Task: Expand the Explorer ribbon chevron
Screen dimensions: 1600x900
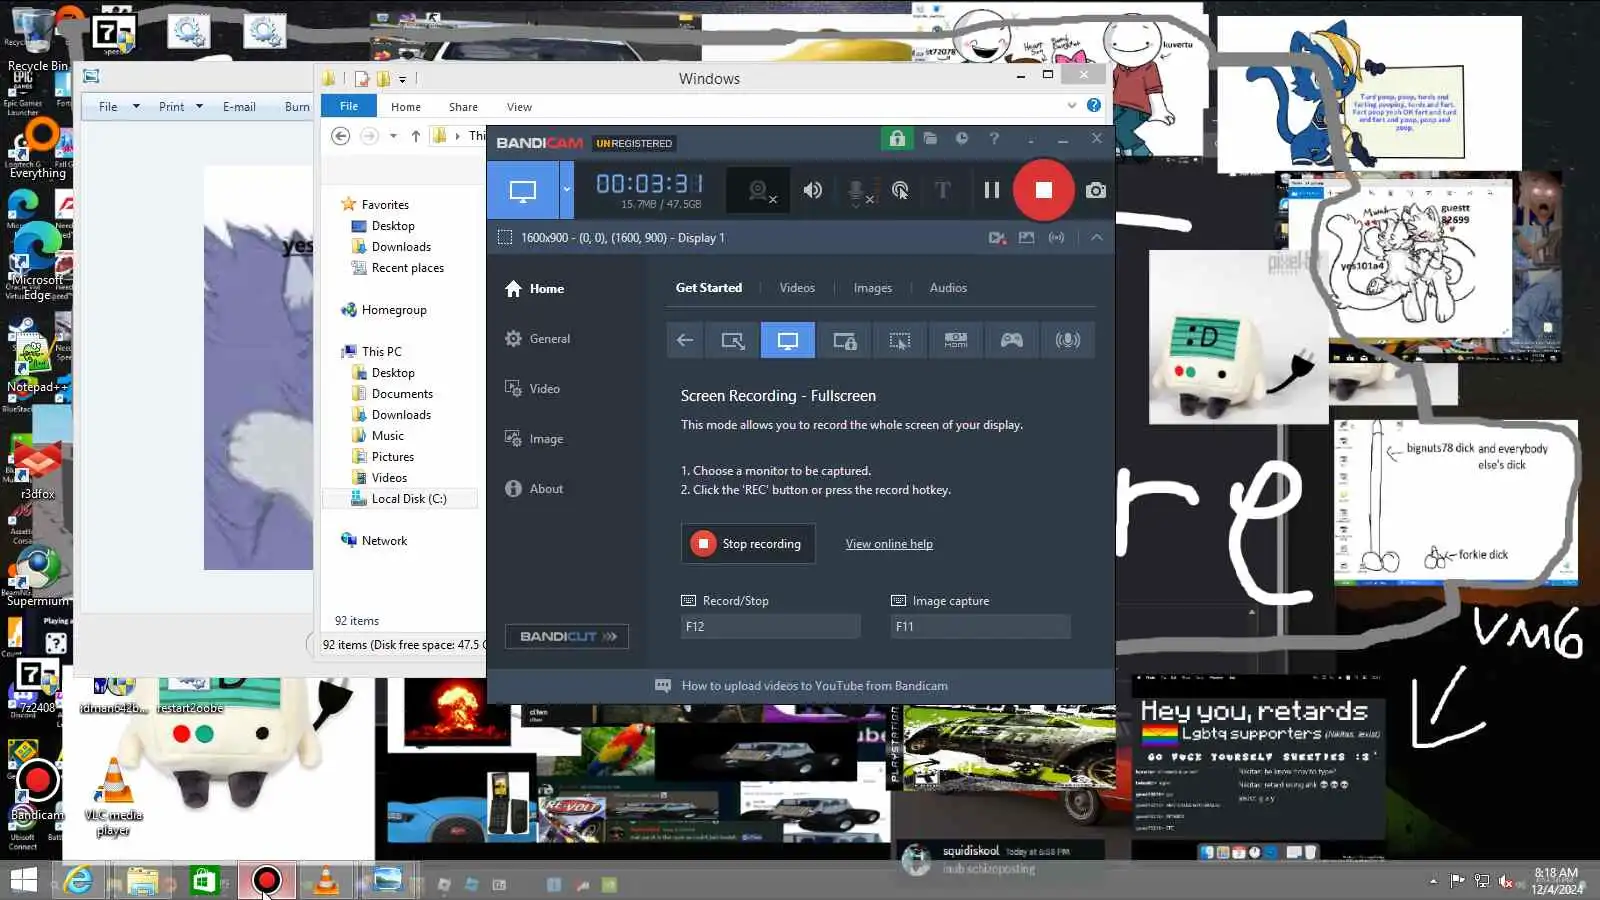Action: tap(1072, 105)
